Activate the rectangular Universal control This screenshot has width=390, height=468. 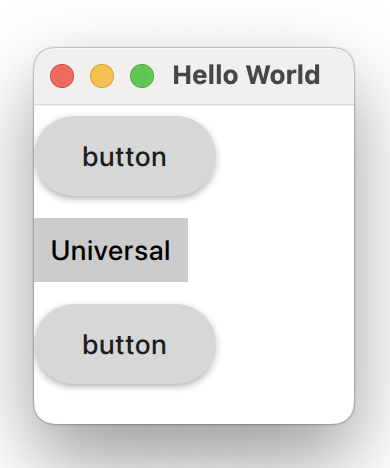(x=111, y=250)
